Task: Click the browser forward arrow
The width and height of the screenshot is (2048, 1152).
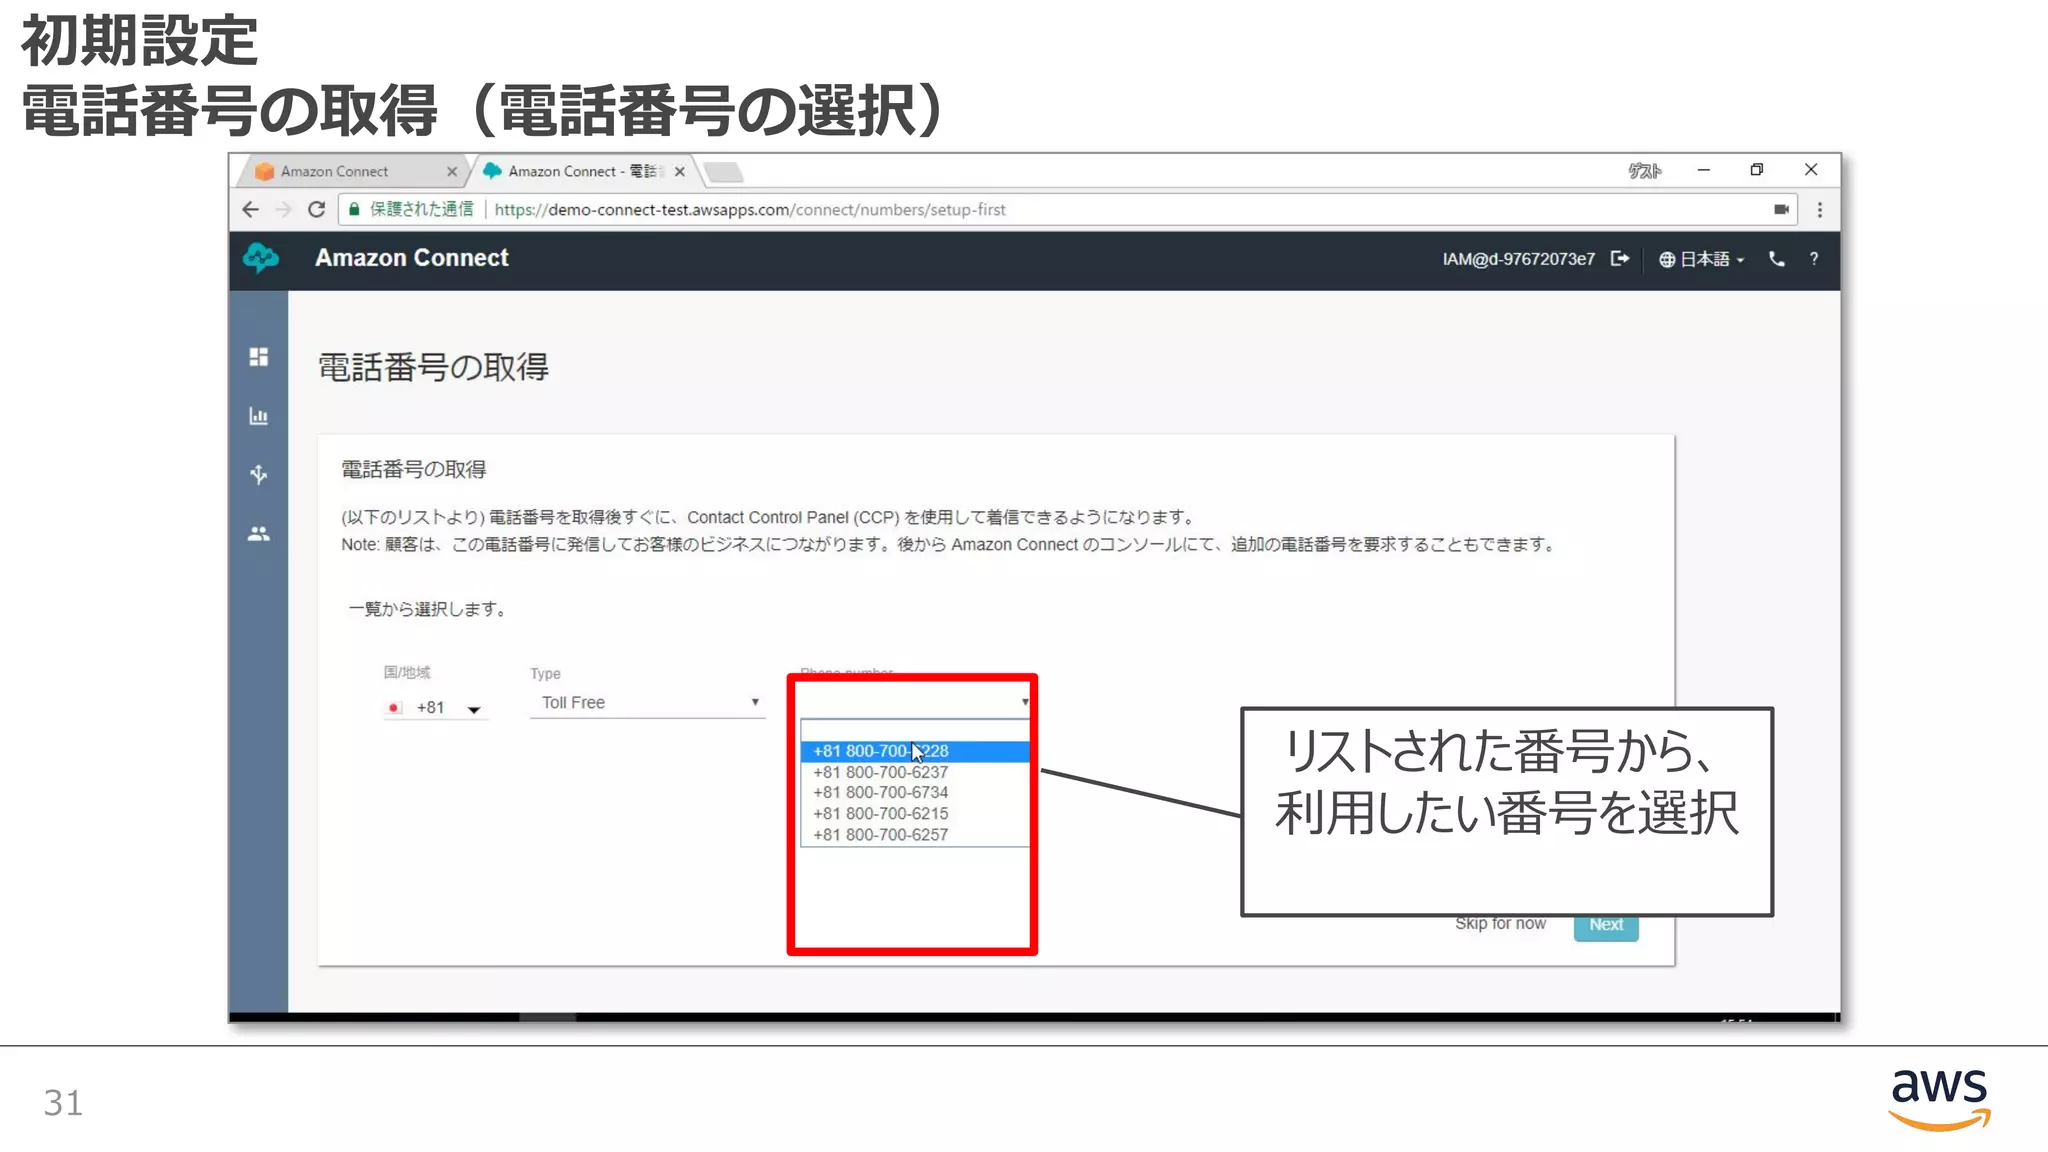Action: pos(283,209)
